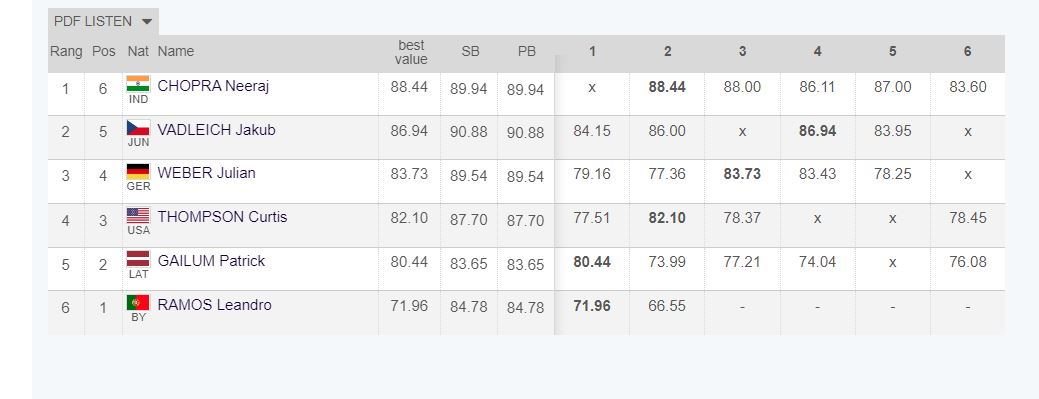Click the 'best value' column header
The height and width of the screenshot is (399, 1039).
tap(411, 52)
